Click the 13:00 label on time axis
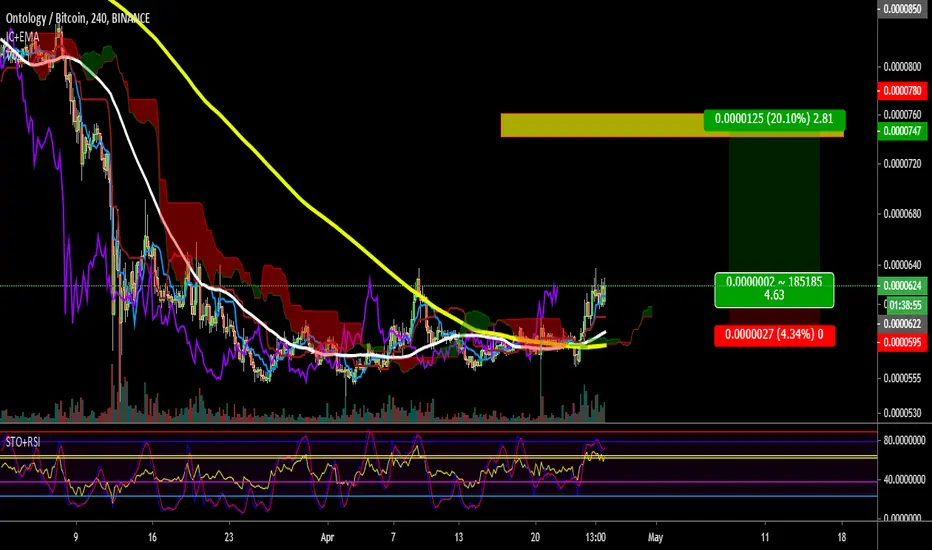This screenshot has width=932, height=550. coord(595,537)
